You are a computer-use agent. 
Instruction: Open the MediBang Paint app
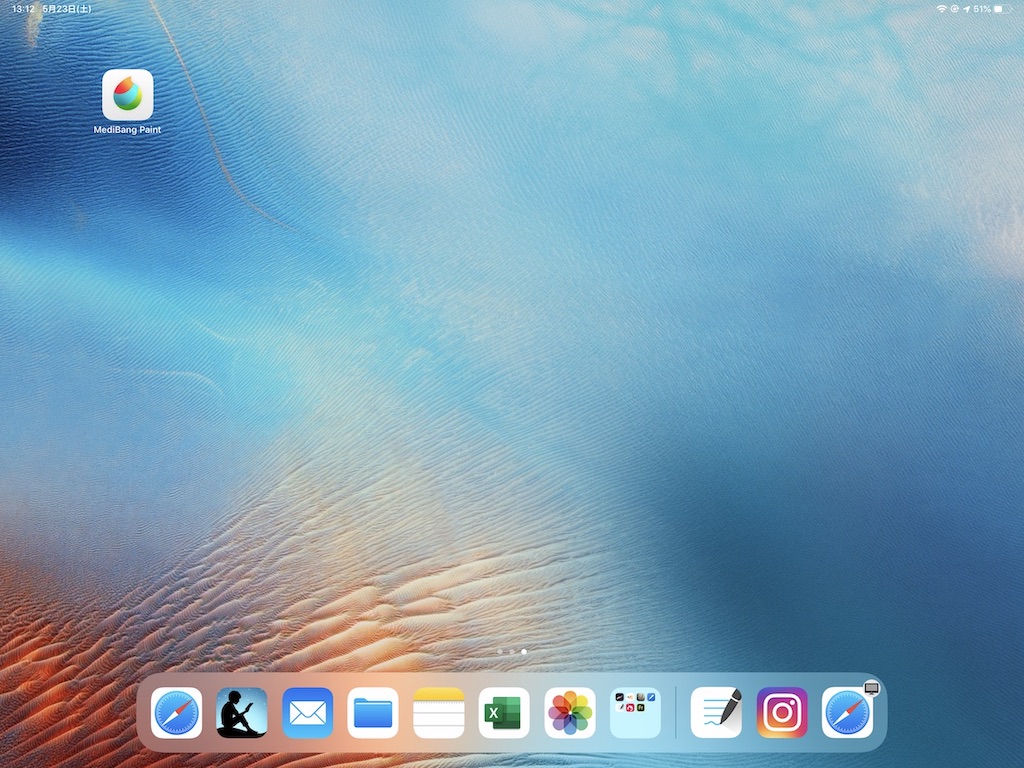coord(128,95)
